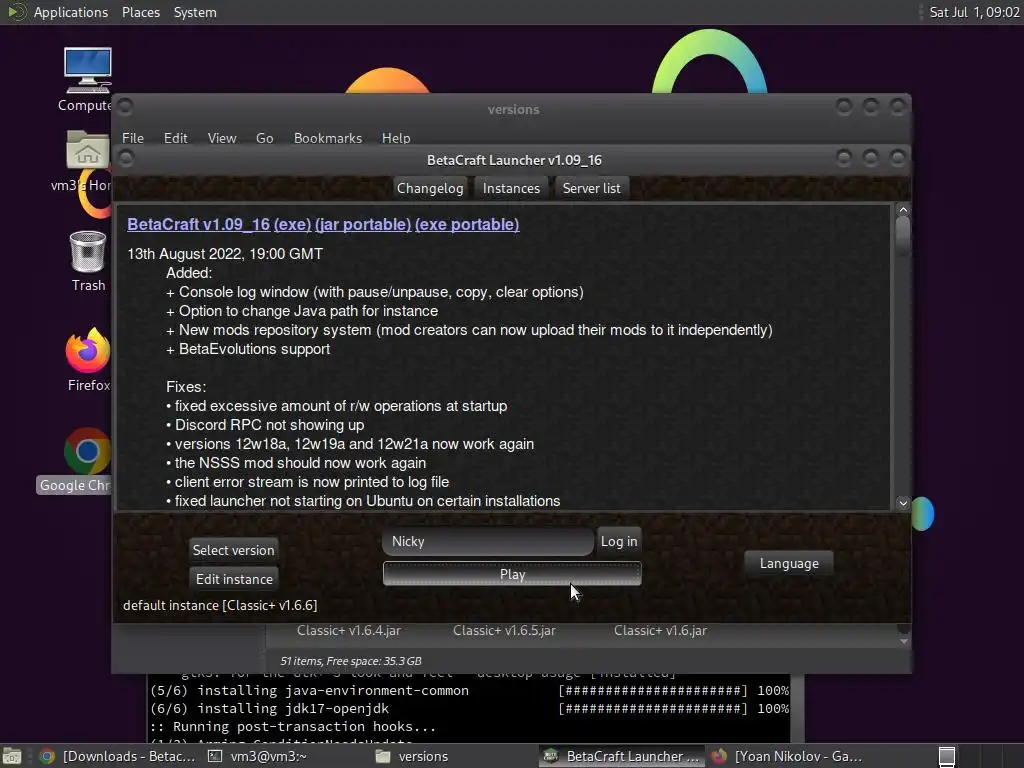
Task: Click the Language button
Action: point(789,563)
